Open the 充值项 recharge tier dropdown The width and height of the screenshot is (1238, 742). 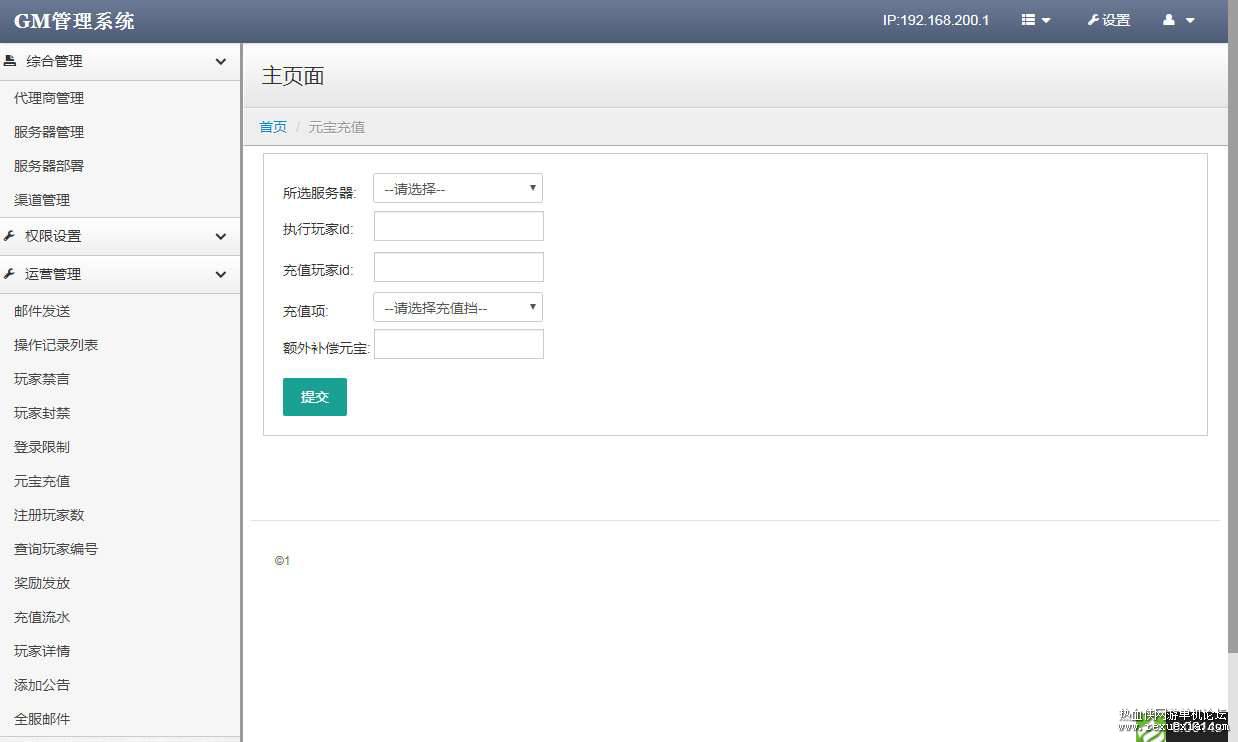point(458,307)
